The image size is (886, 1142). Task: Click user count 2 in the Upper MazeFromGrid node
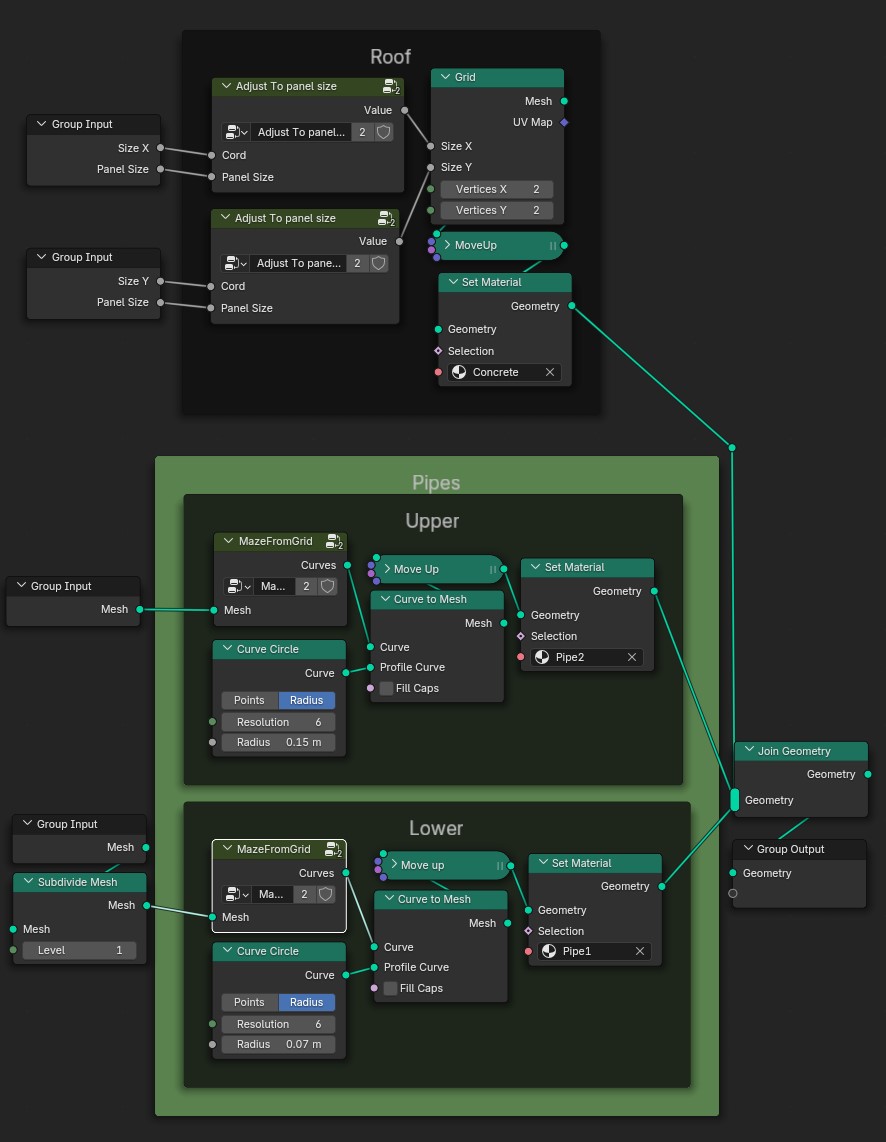[306, 586]
